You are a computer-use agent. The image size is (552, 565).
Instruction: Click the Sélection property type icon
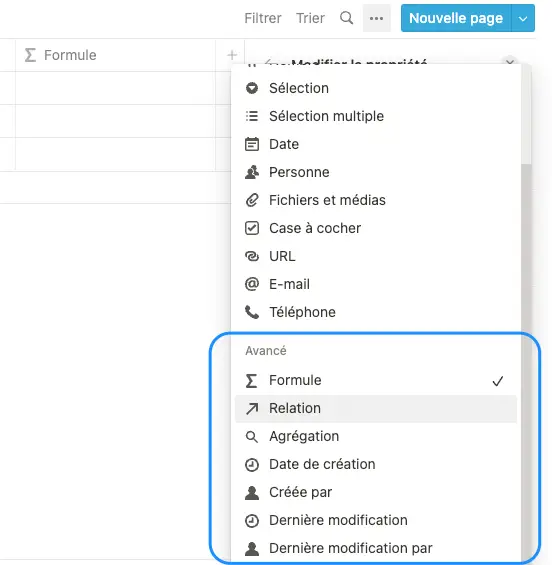[x=252, y=88]
